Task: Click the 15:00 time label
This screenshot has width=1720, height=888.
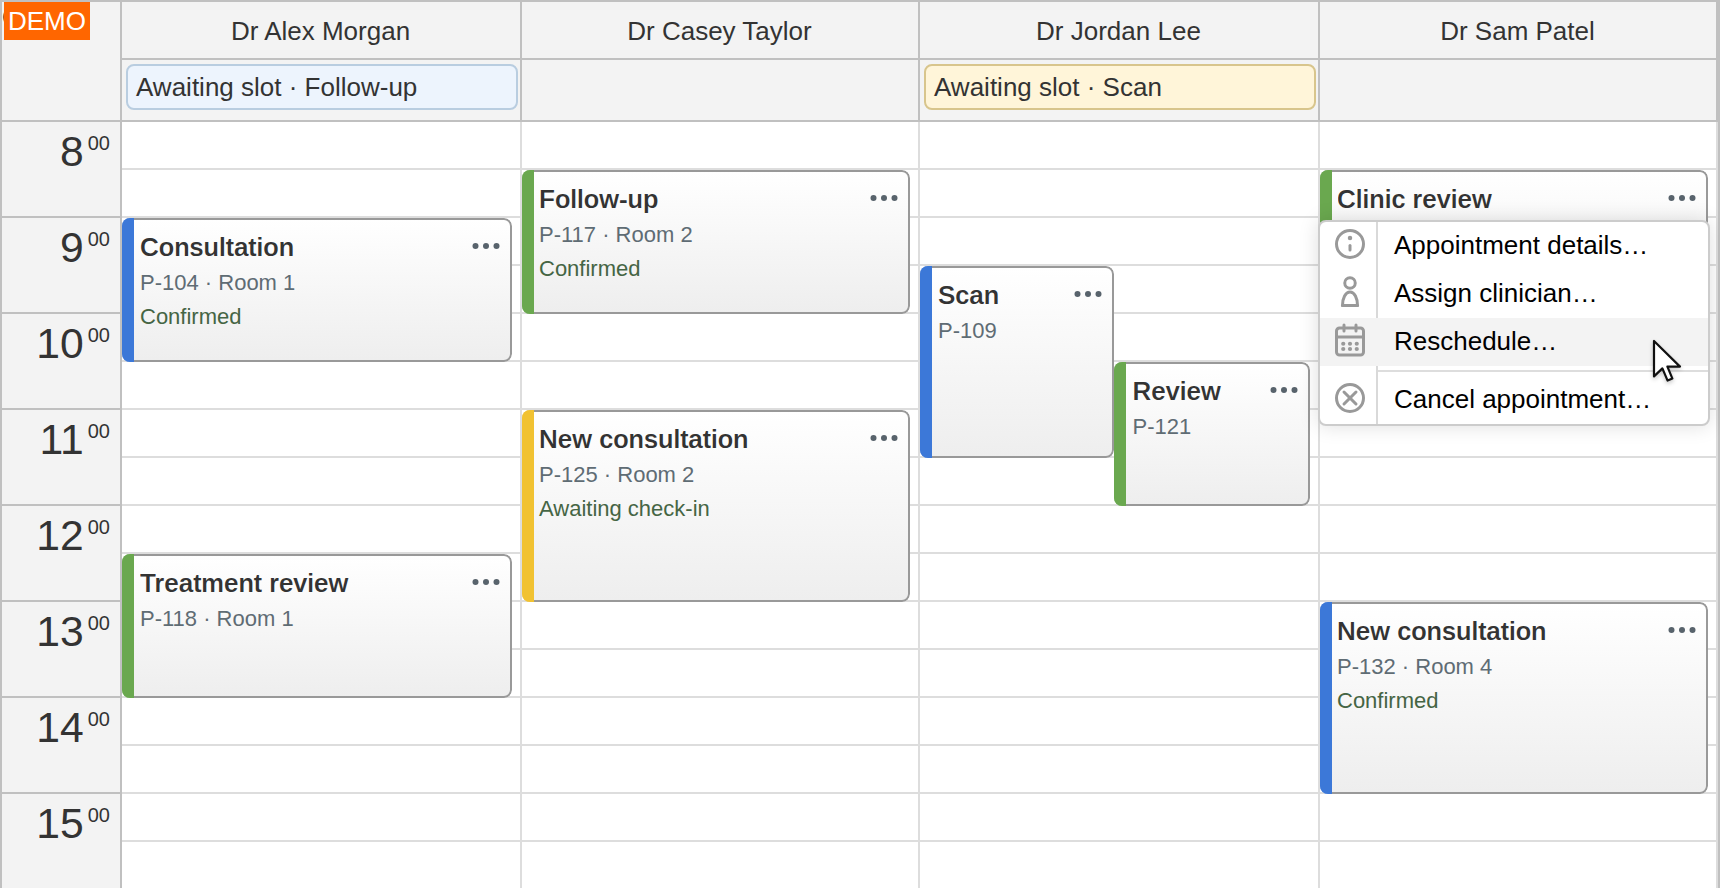Action: (x=74, y=823)
